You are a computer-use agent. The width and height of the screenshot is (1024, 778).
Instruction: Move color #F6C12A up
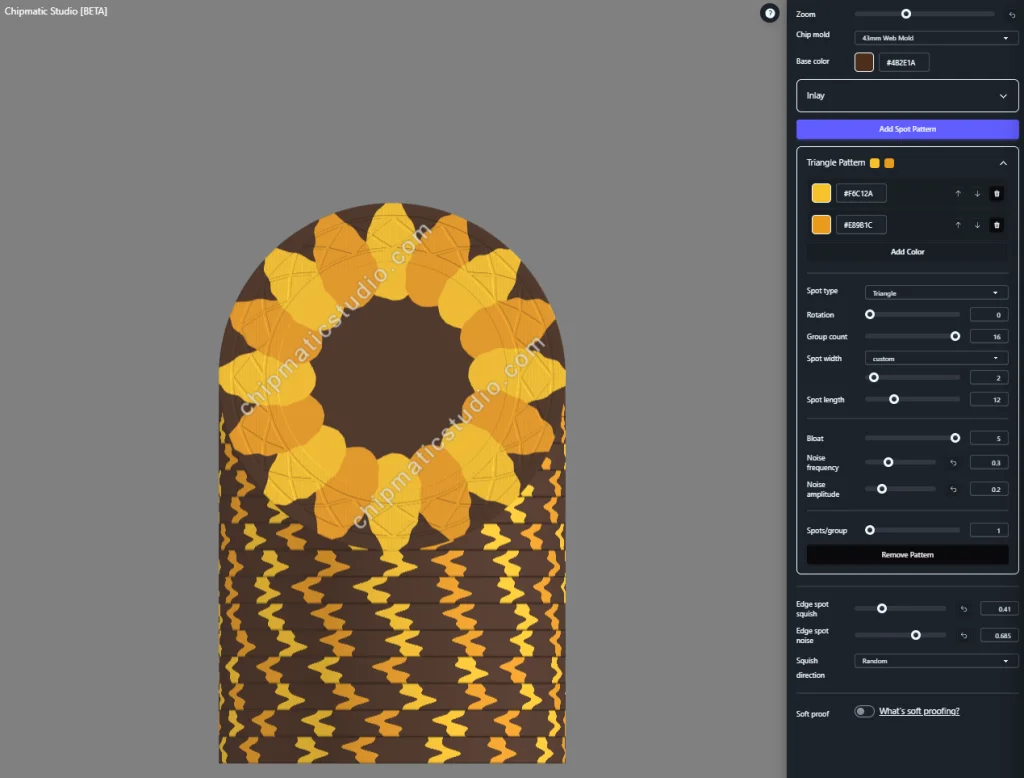958,193
